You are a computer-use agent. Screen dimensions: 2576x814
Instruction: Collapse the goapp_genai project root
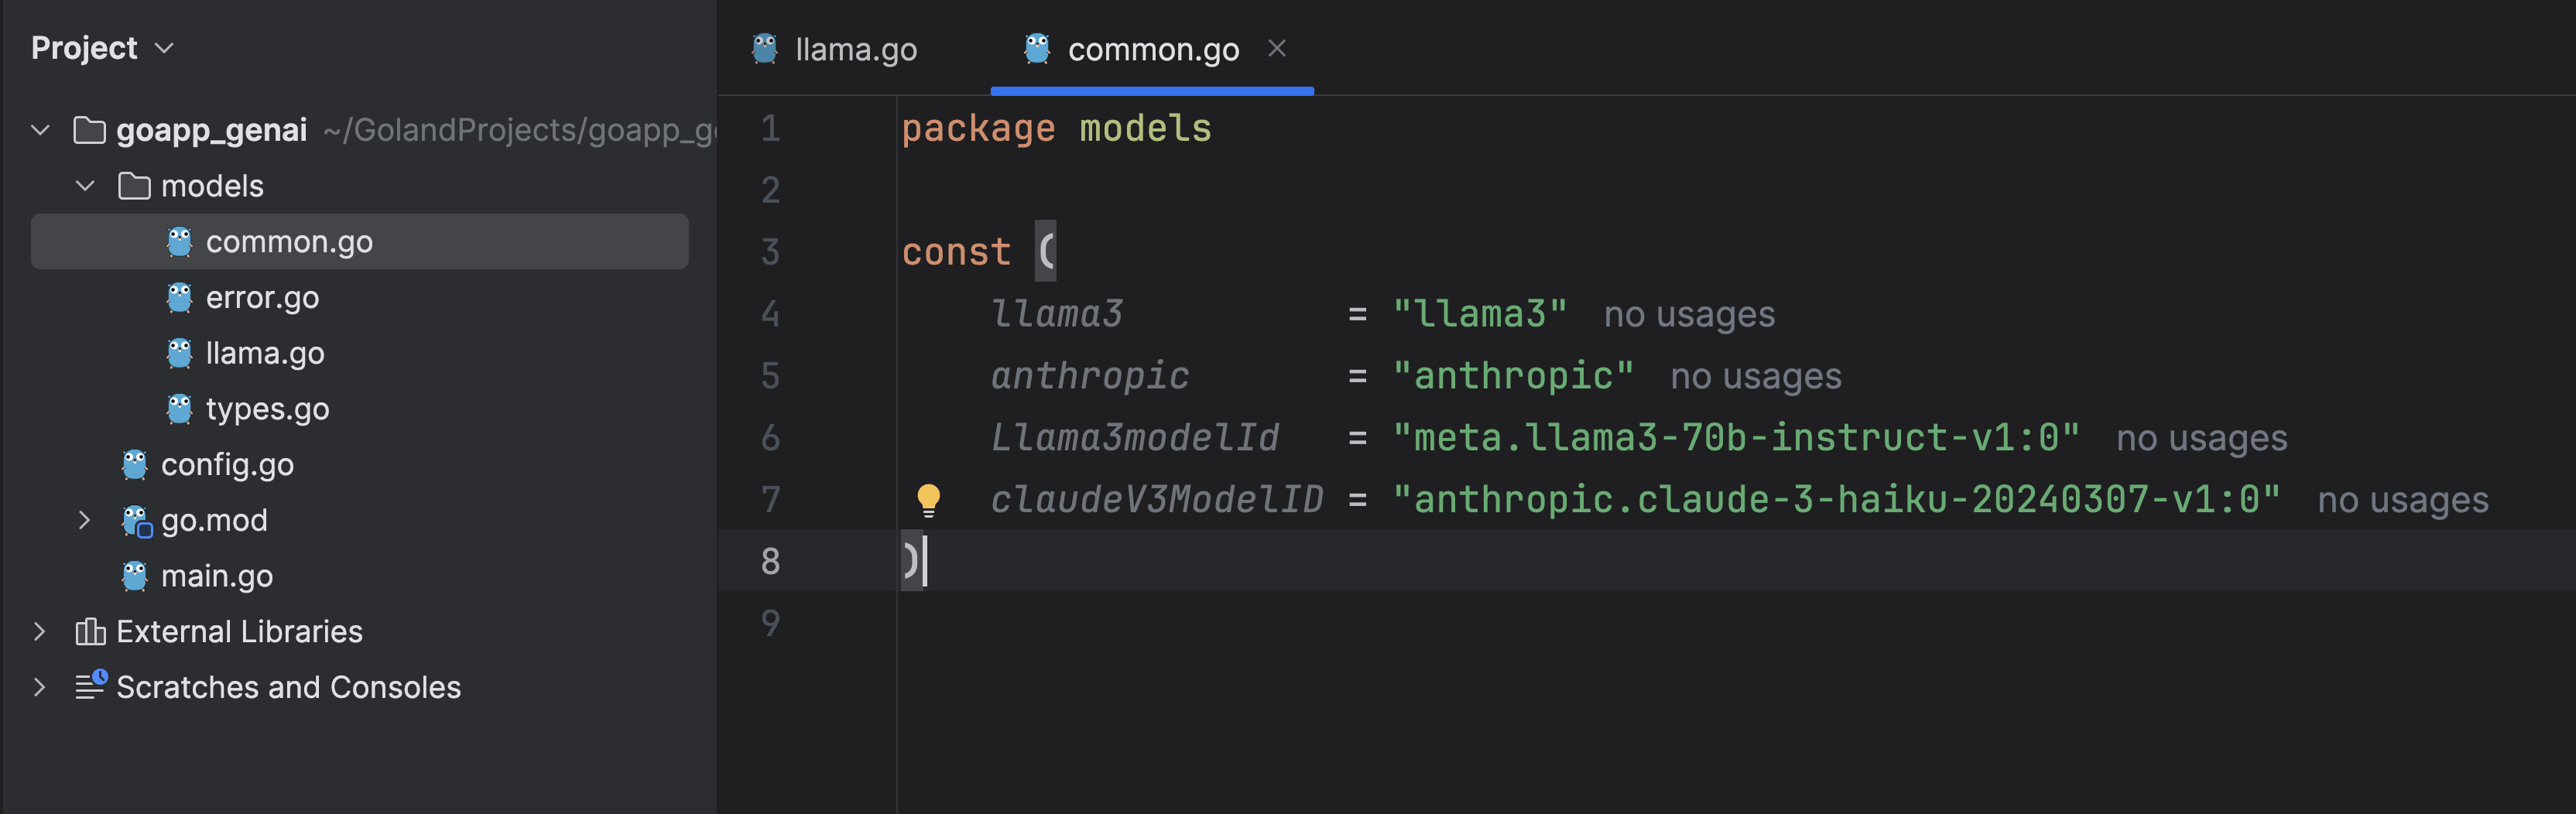tap(41, 130)
